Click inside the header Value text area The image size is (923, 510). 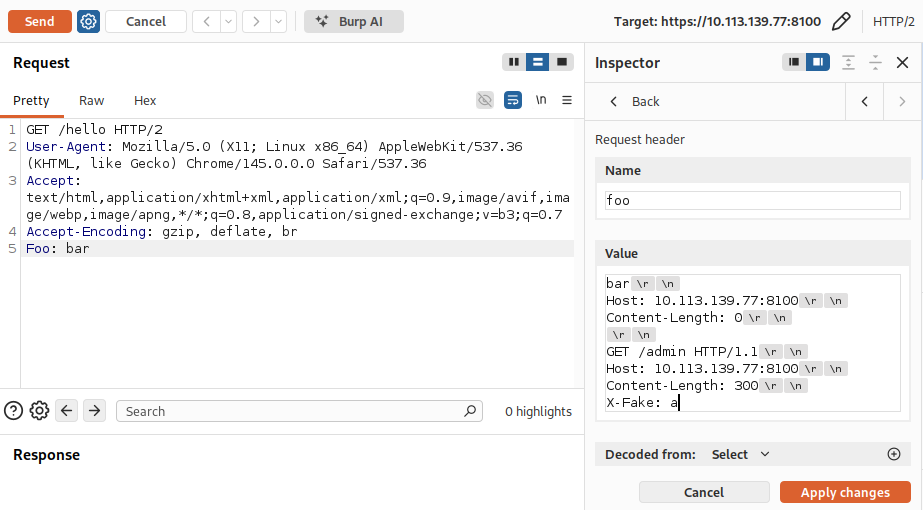752,343
